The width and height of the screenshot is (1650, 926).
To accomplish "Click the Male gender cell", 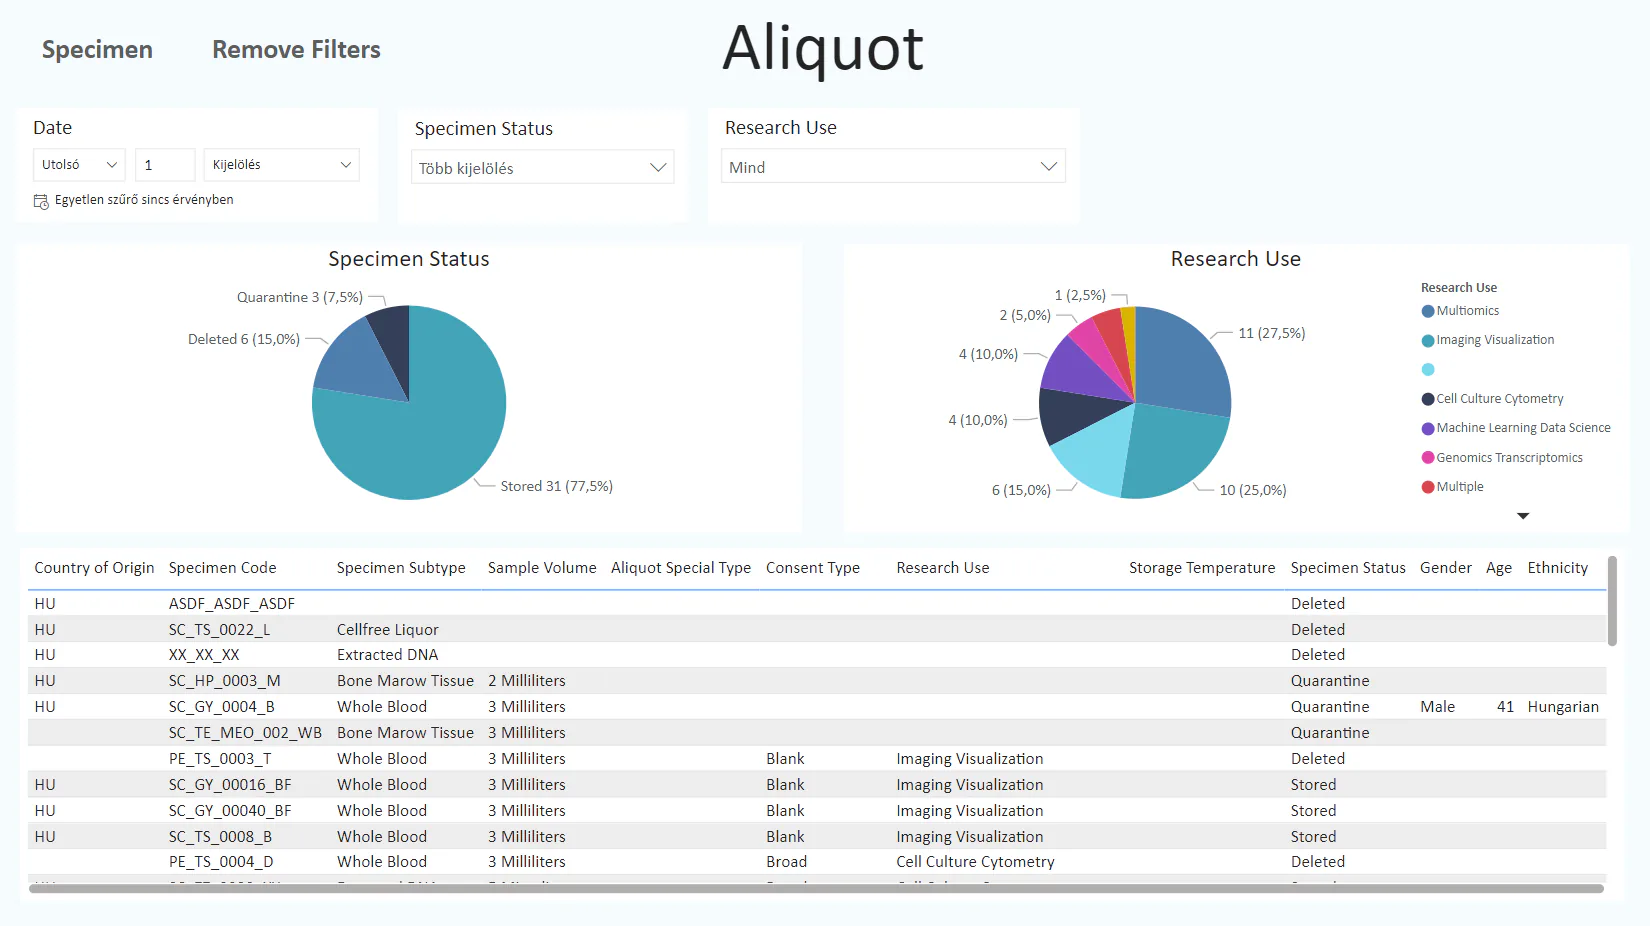I will point(1438,707).
